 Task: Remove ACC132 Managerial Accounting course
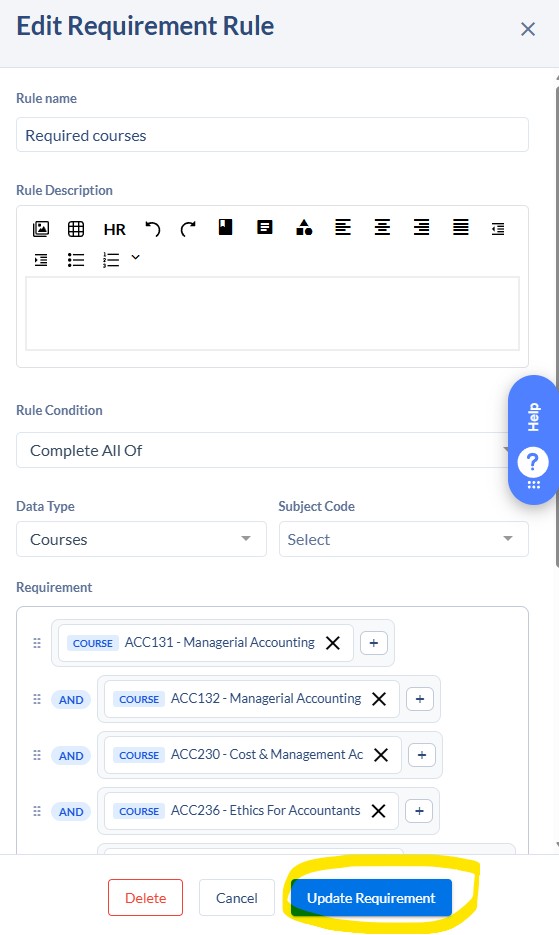[379, 699]
